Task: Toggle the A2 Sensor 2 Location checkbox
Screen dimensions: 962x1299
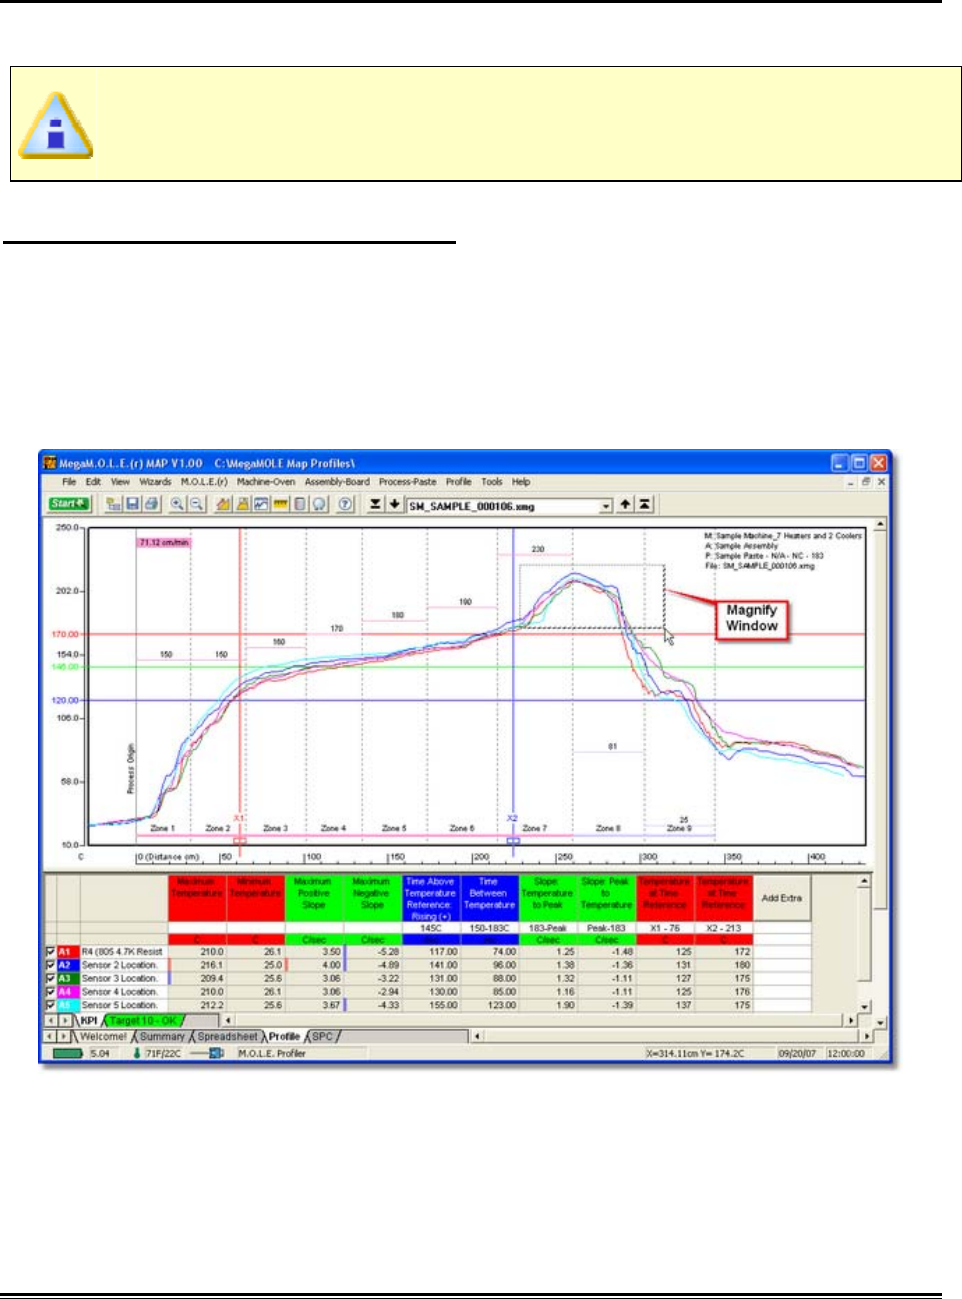Action: point(51,965)
